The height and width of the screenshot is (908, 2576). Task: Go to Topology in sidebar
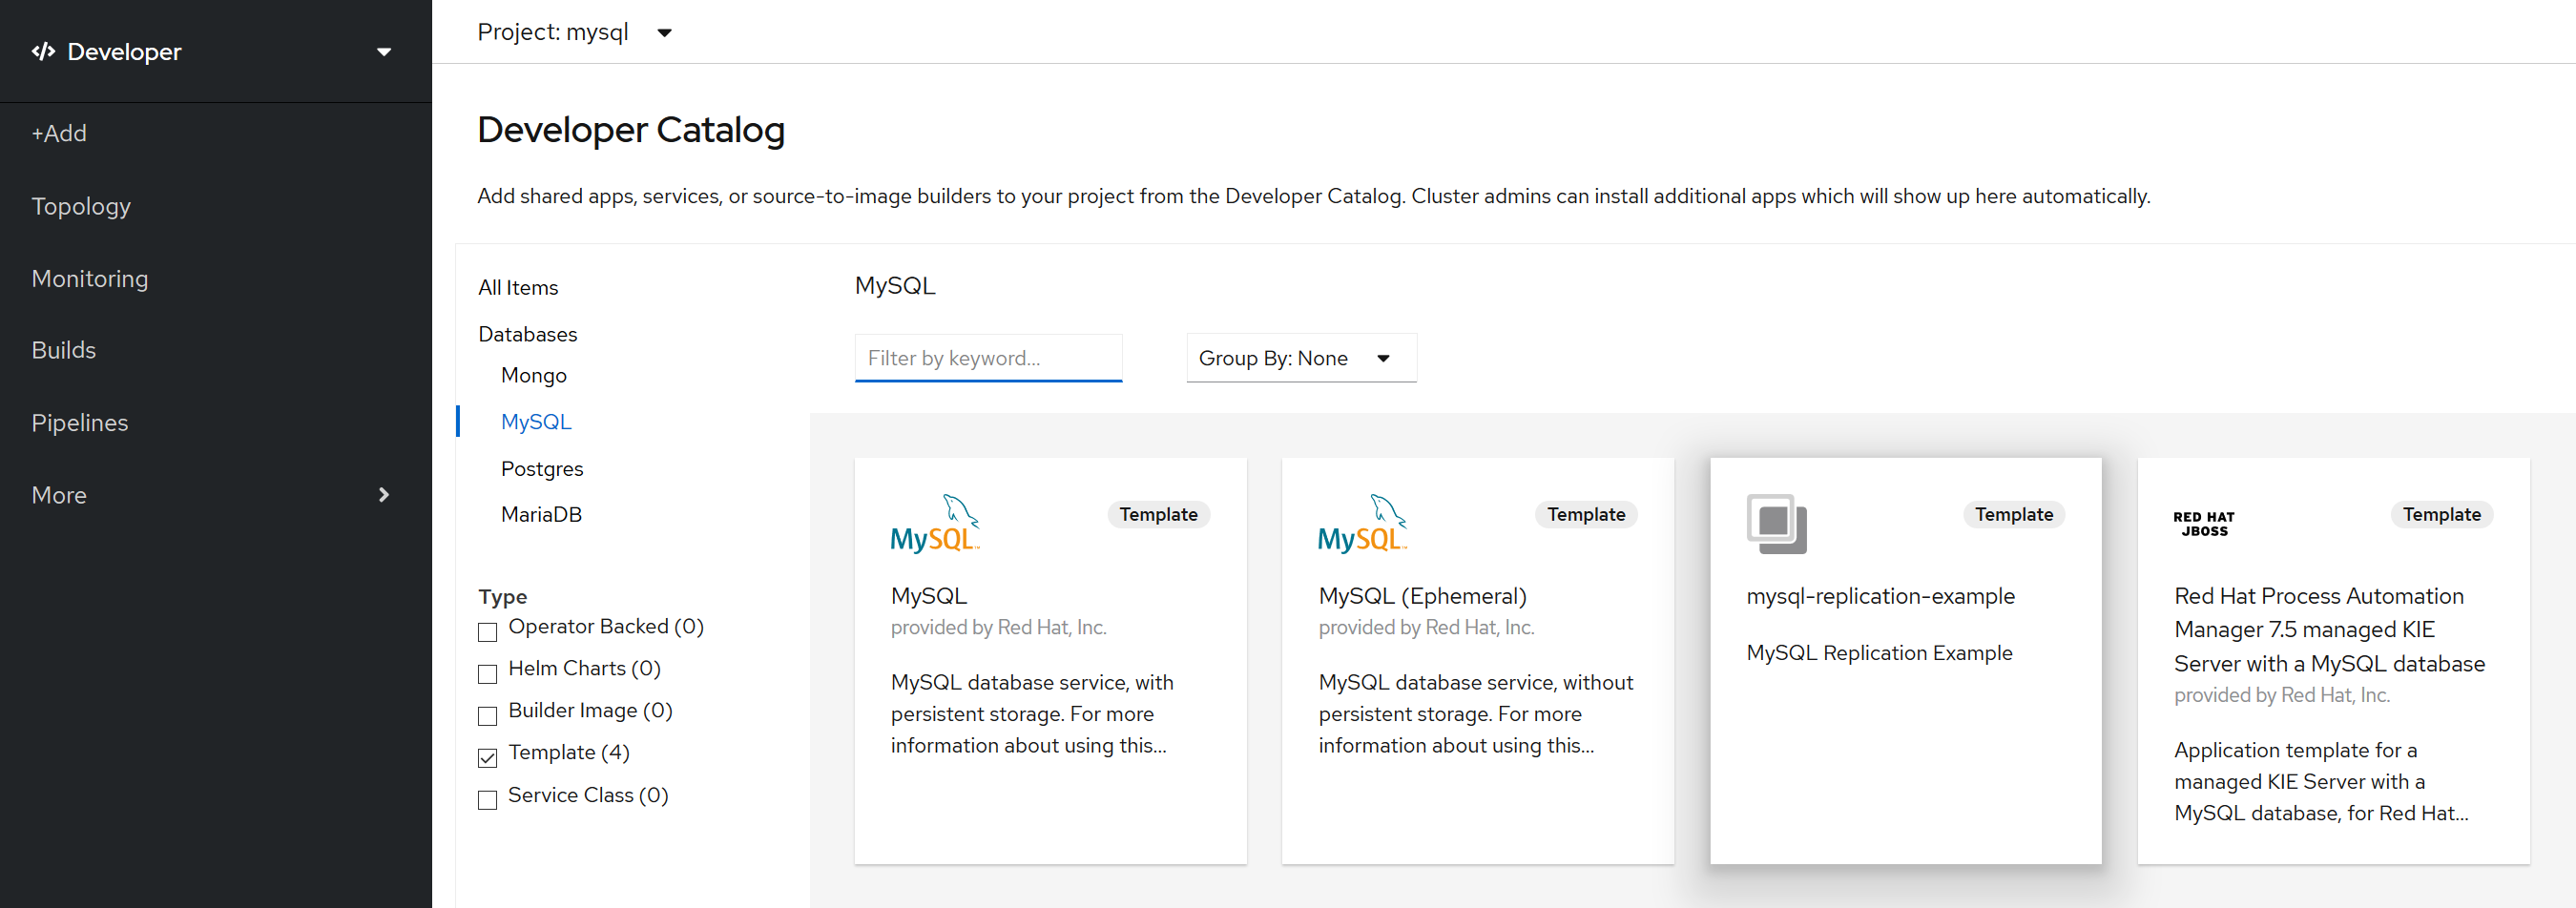click(81, 206)
